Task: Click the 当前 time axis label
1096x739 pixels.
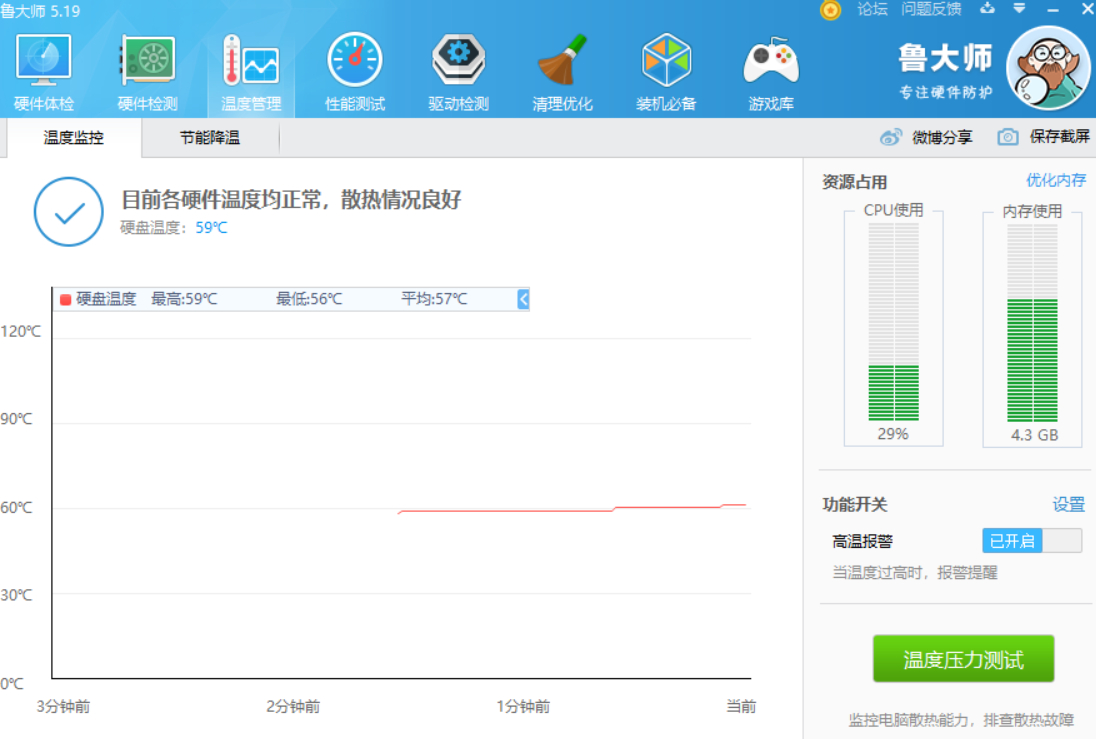Action: [x=741, y=706]
